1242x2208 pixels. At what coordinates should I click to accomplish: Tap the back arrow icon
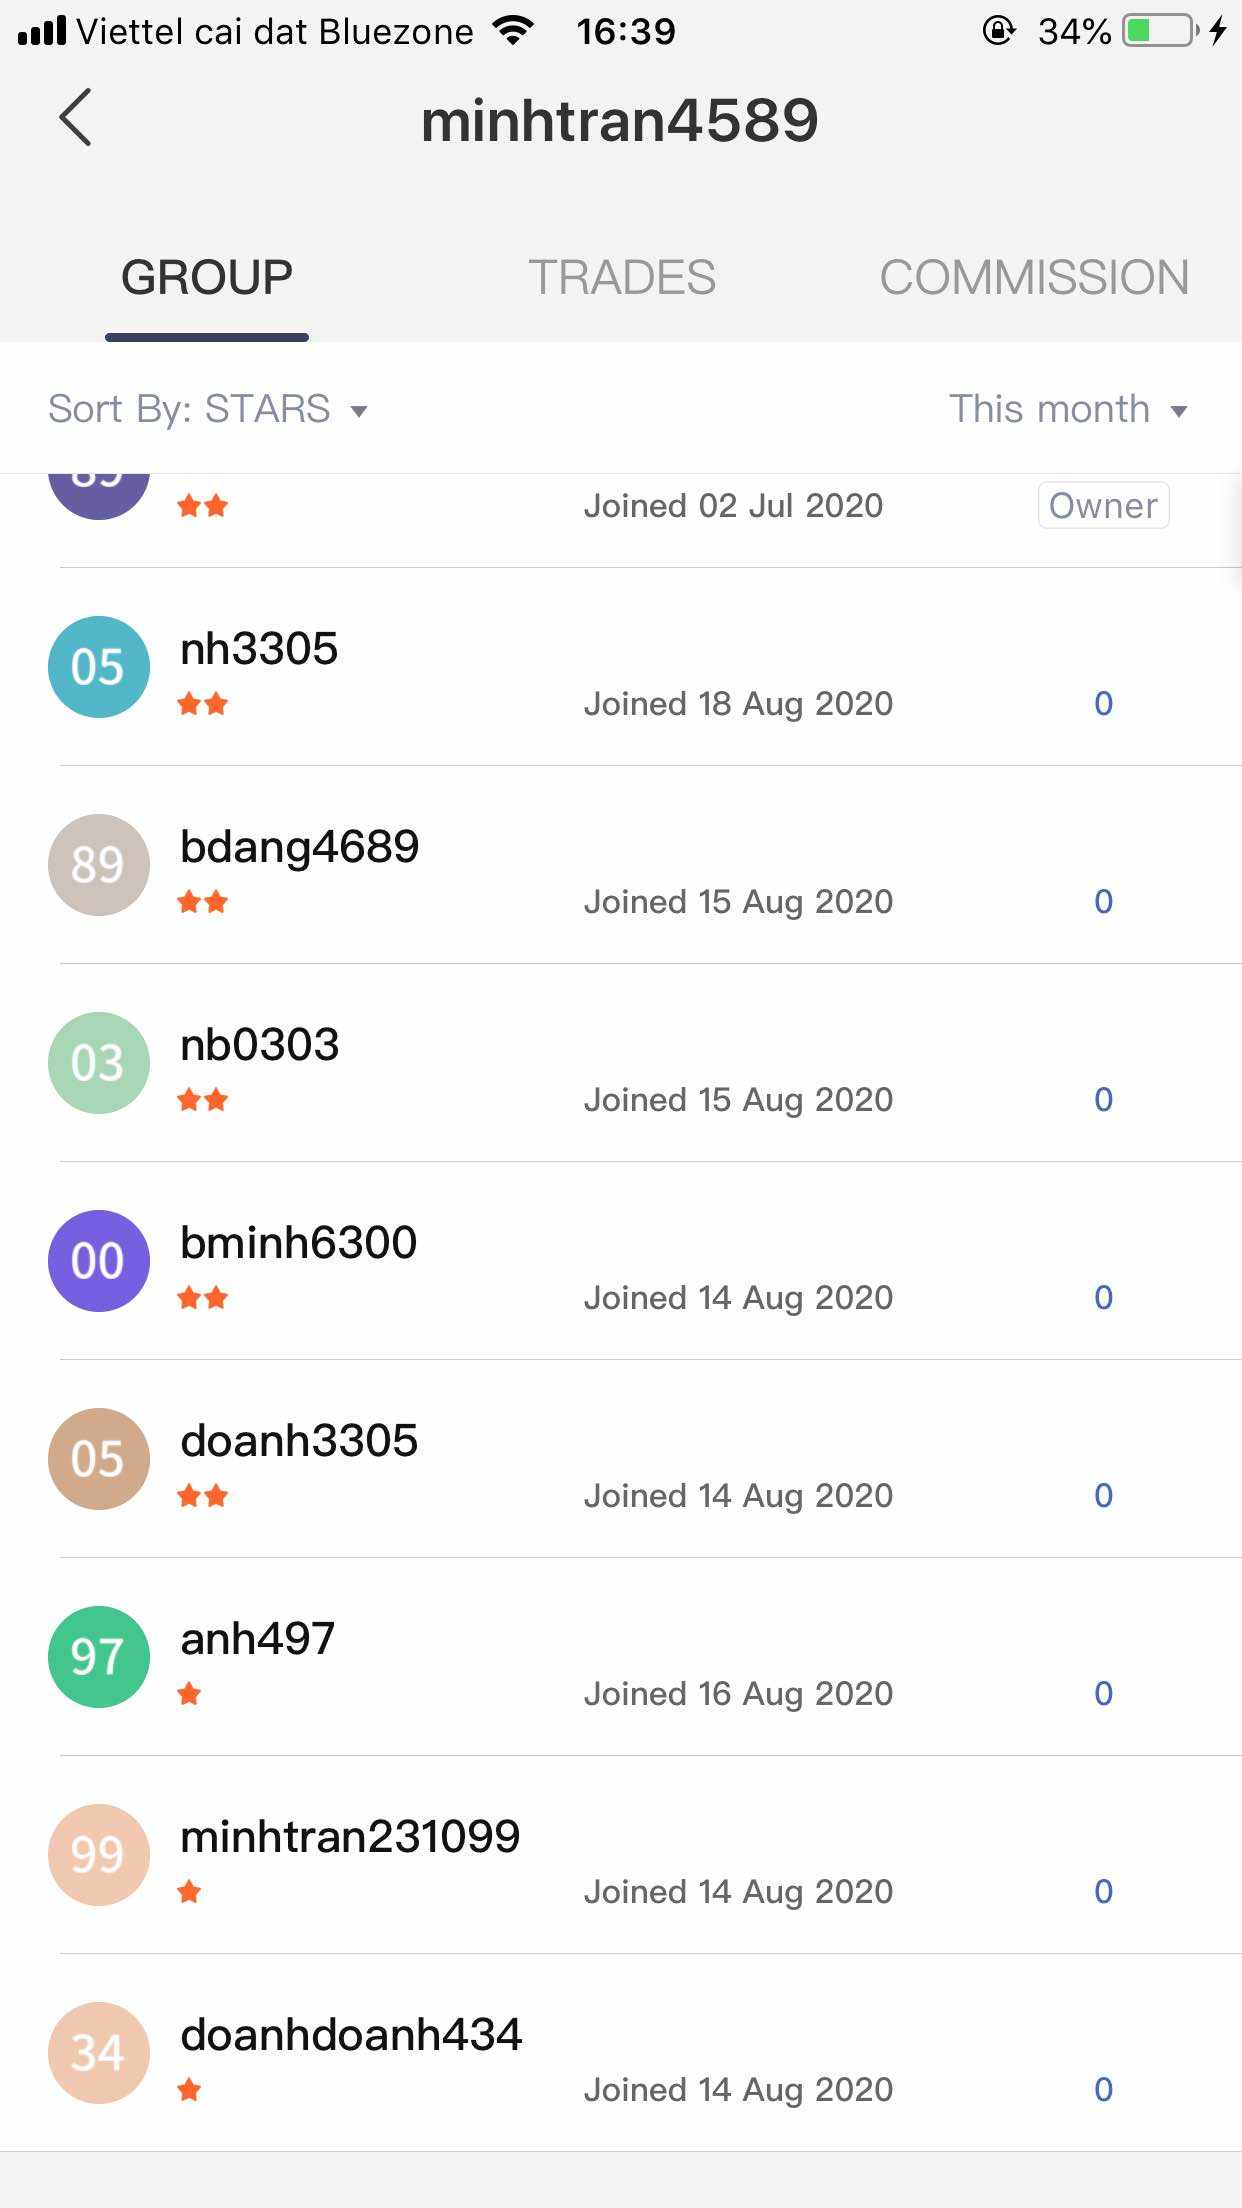[x=76, y=118]
